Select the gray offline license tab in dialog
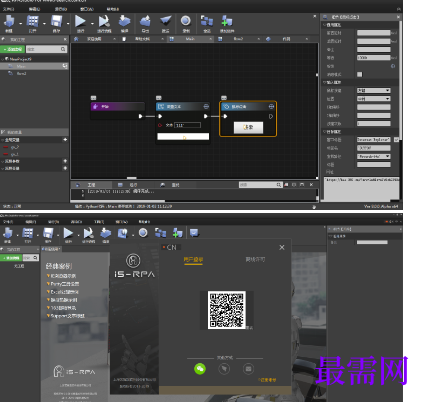This screenshot has height=402, width=427. click(255, 259)
